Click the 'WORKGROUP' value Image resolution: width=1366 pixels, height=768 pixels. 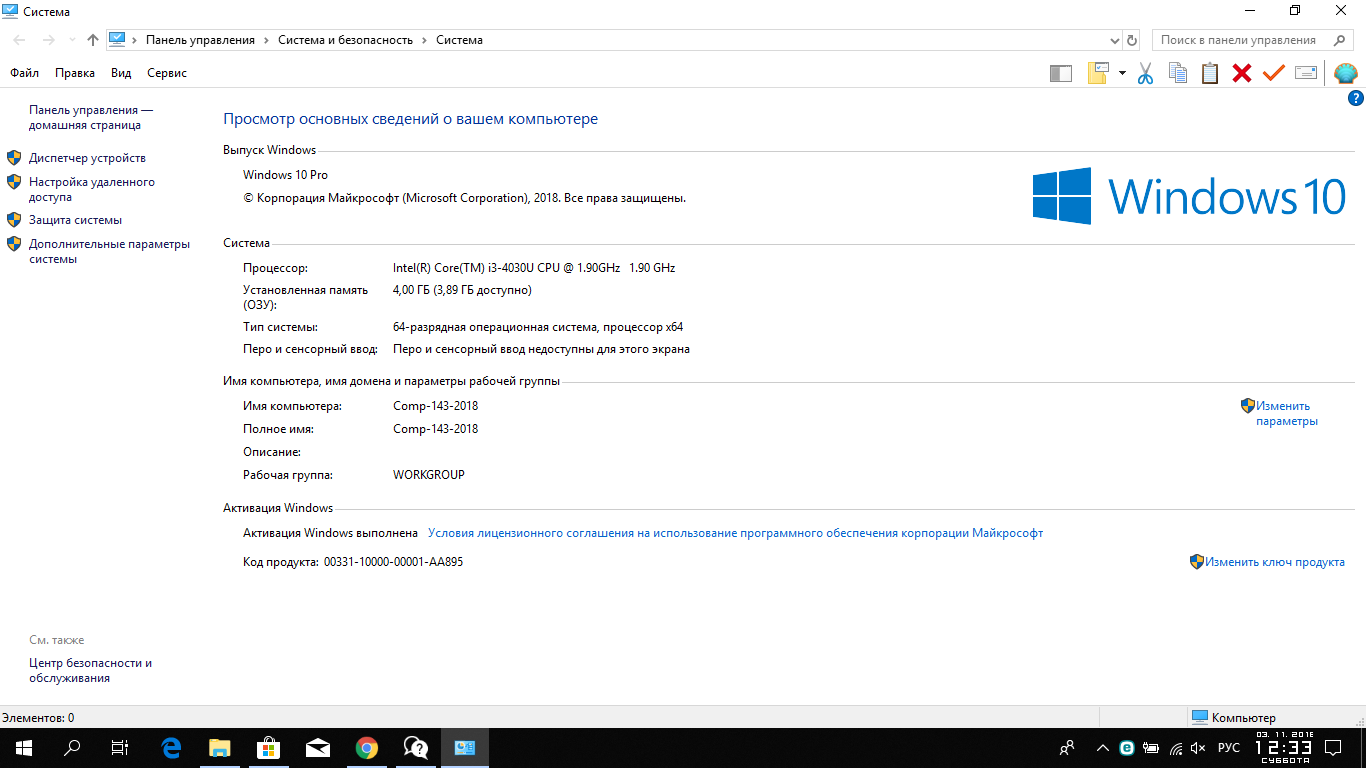(429, 475)
